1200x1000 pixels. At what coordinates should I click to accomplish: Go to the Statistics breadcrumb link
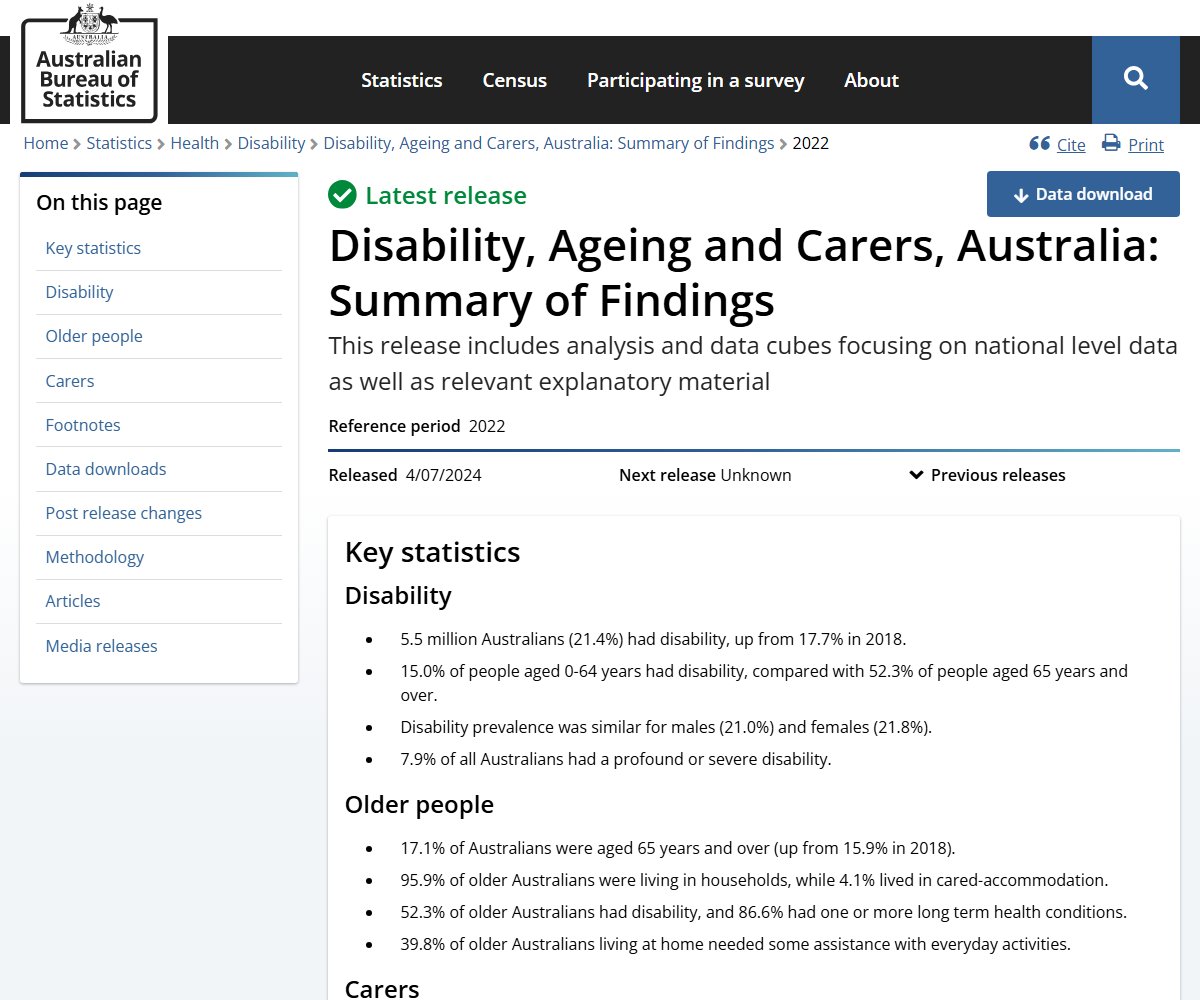(119, 143)
